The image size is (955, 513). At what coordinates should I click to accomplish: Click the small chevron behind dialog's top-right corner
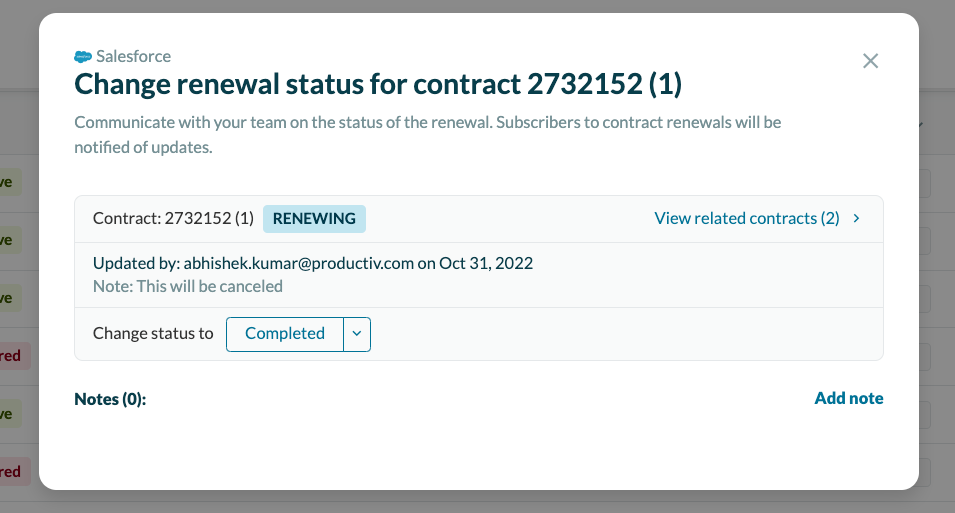point(920,124)
